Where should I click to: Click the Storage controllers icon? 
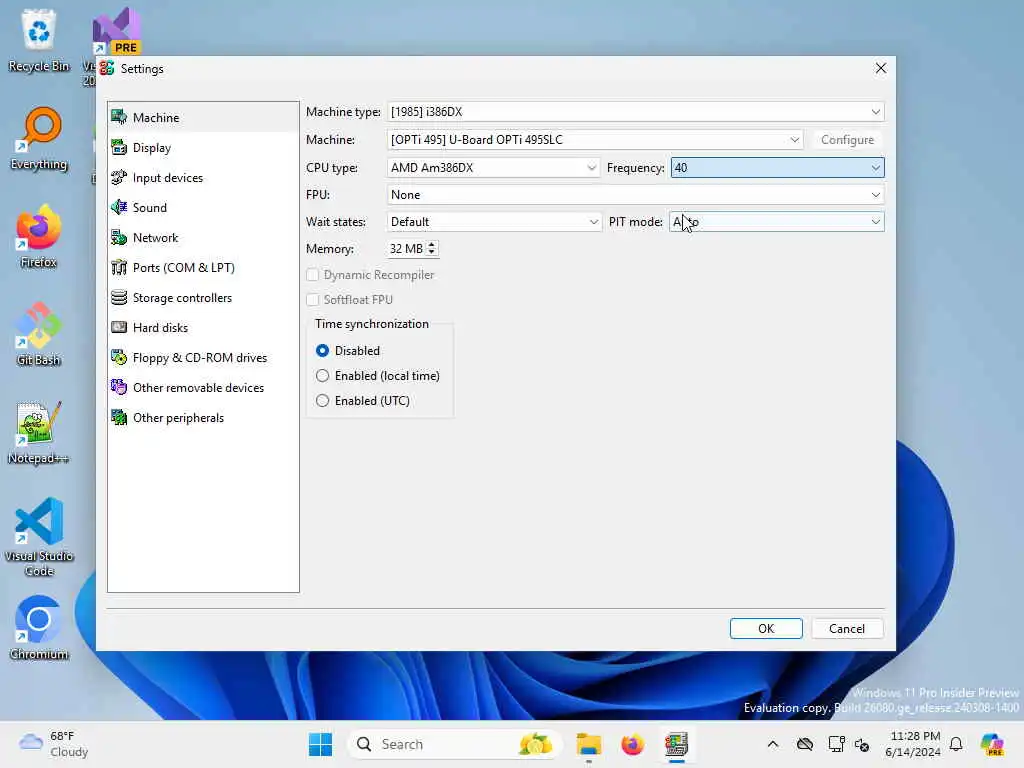point(119,298)
